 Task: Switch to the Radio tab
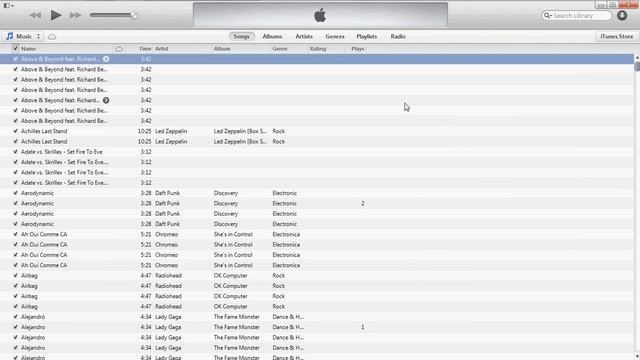click(398, 36)
